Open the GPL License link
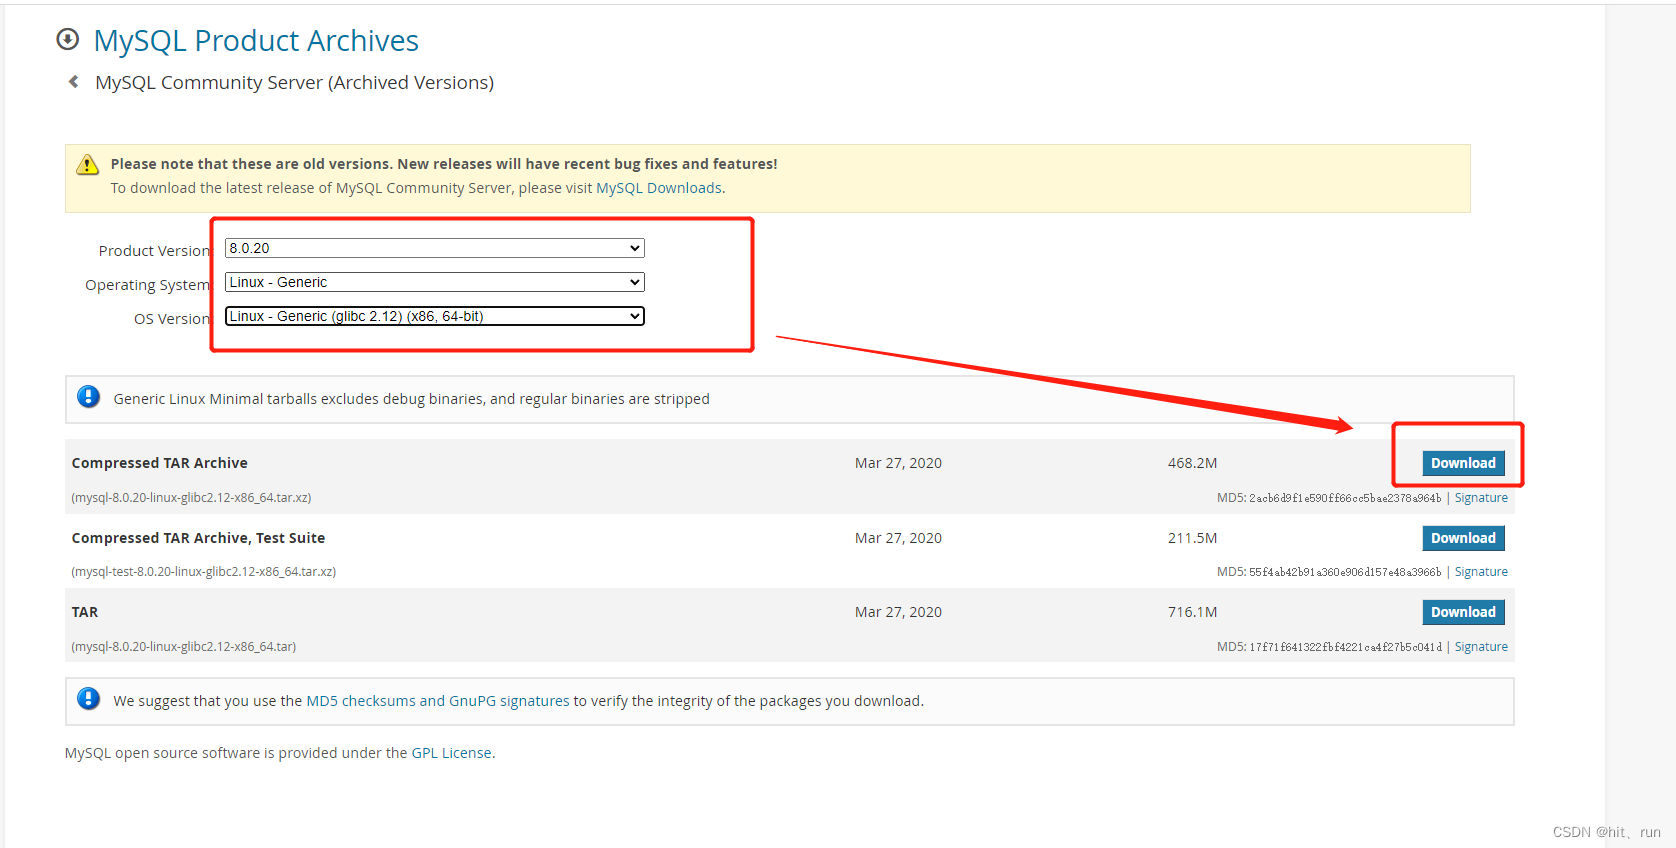 (x=452, y=753)
